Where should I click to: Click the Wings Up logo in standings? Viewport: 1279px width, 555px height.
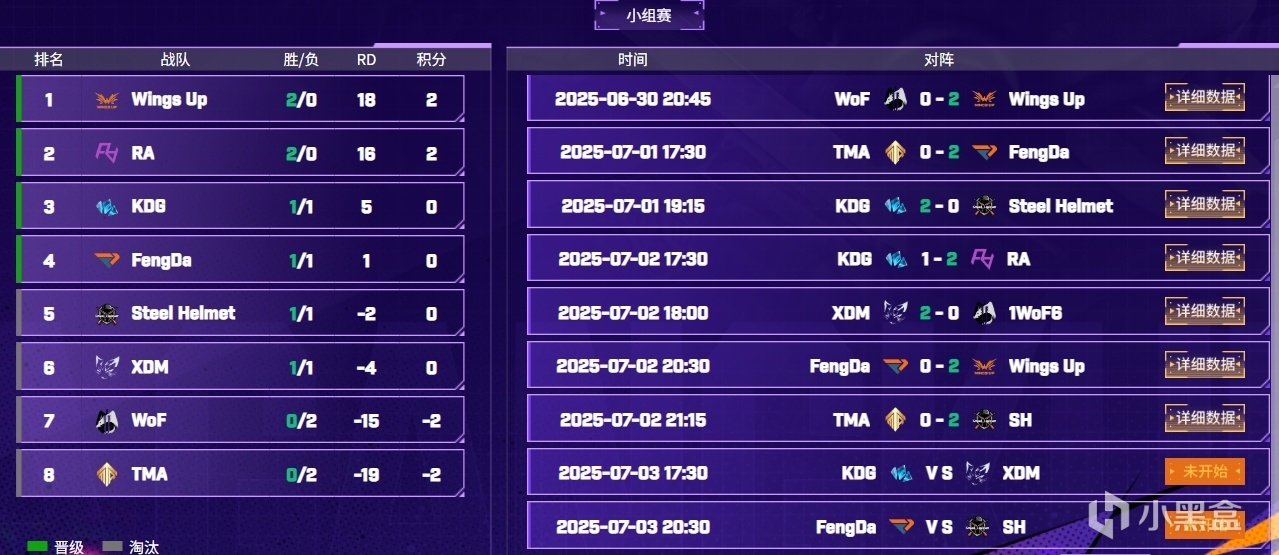tap(106, 100)
